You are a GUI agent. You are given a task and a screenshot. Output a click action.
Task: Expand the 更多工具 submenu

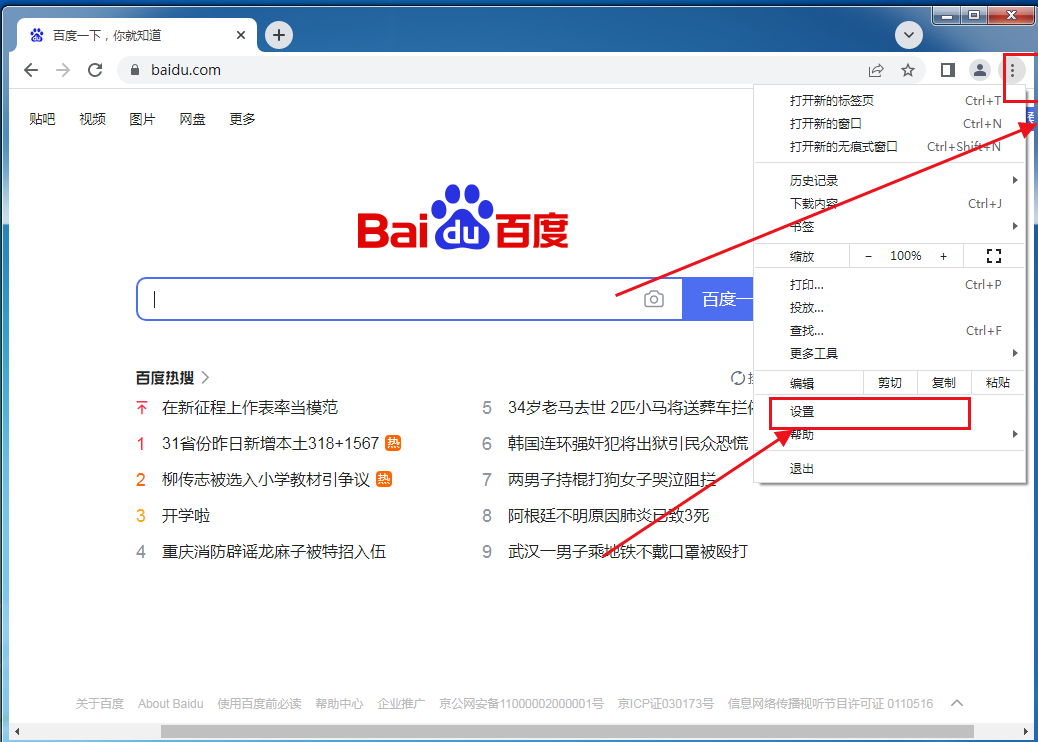(890, 353)
